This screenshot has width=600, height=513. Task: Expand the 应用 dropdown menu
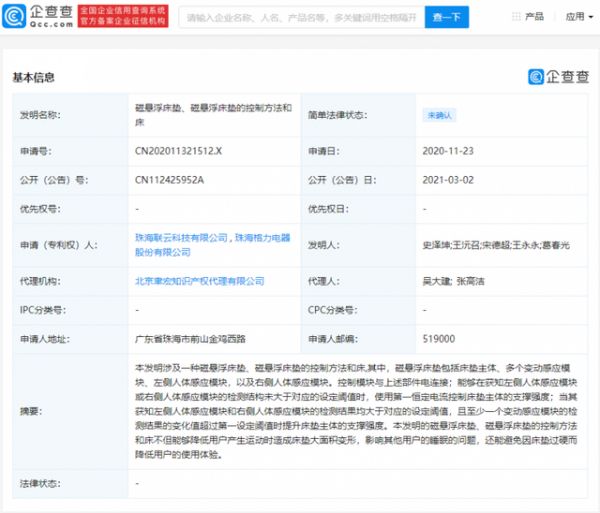coord(578,17)
